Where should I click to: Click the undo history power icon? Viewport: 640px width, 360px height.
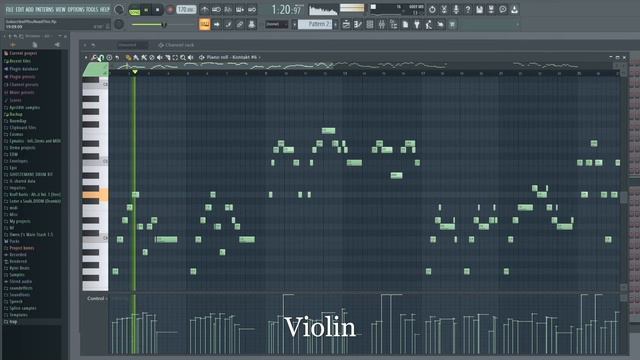coord(432,9)
